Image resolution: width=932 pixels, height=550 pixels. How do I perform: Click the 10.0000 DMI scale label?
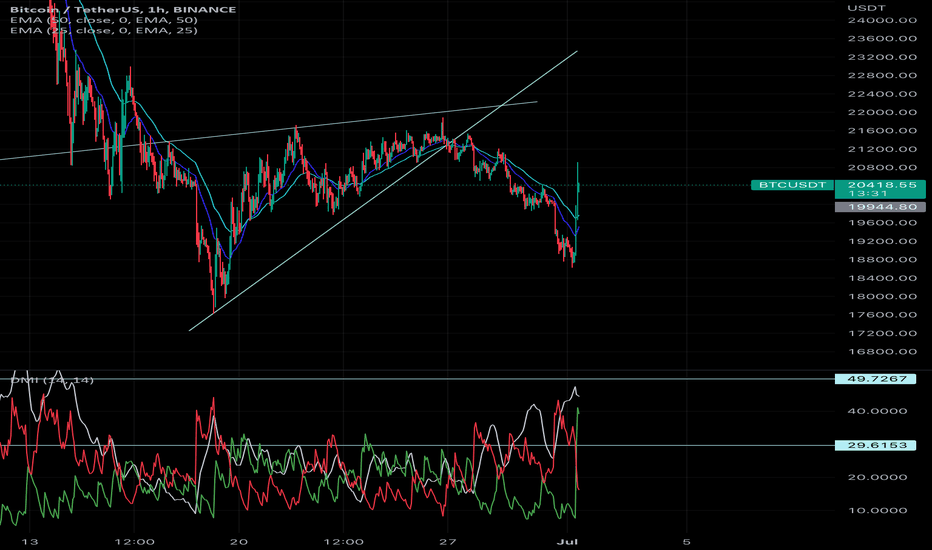(877, 511)
